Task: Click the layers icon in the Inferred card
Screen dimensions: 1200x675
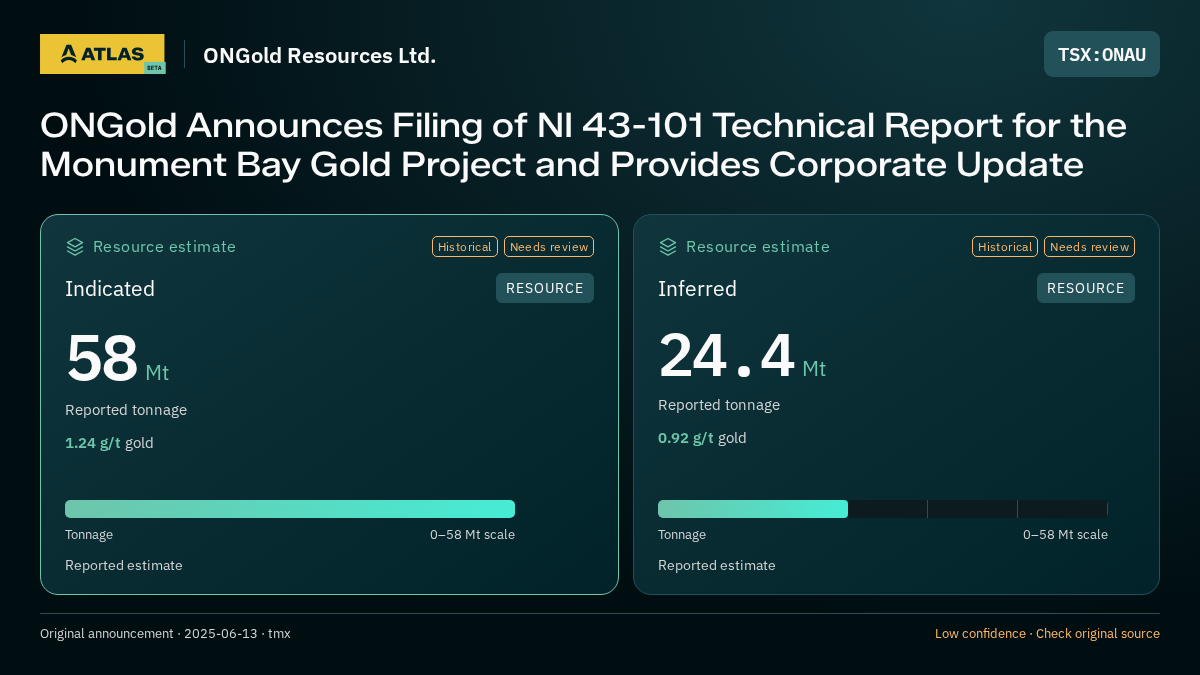Action: pyautogui.click(x=668, y=247)
